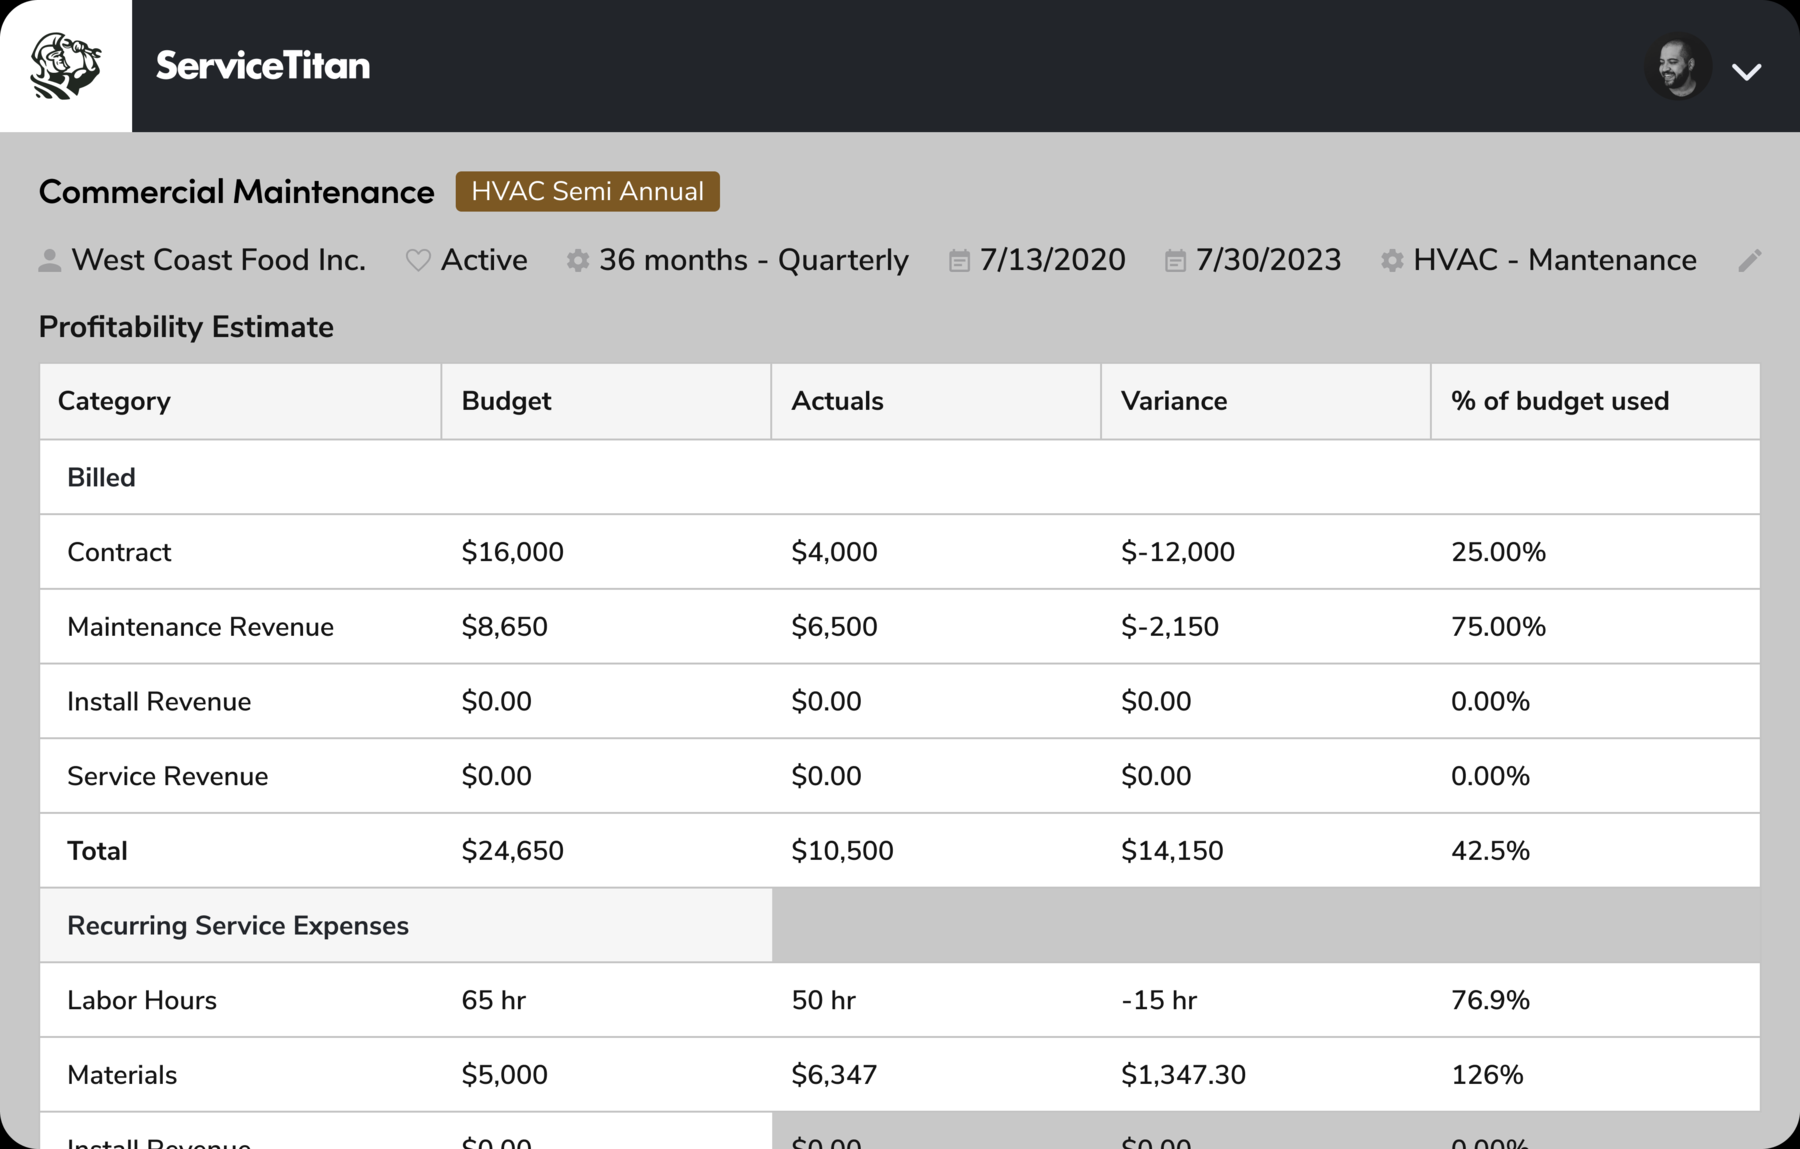Click the Materials actuals value $6,347
Viewport: 1800px width, 1149px height.
coord(834,1075)
